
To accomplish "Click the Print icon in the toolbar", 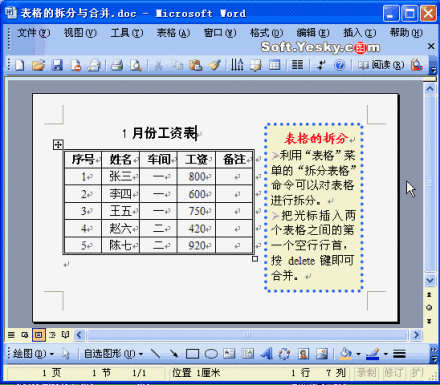I will click(x=117, y=65).
